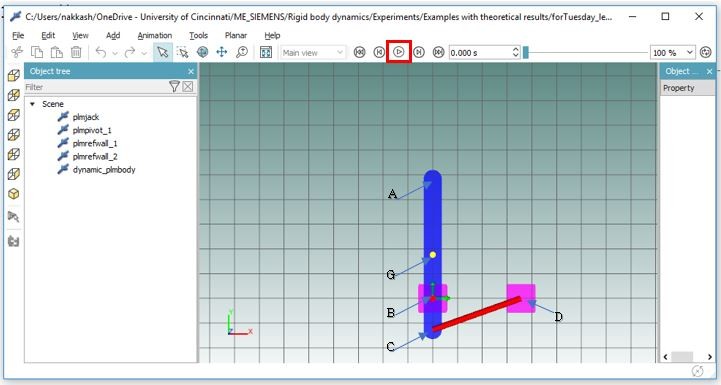The width and height of the screenshot is (721, 385).
Task: Open the Tools menu
Action: tap(198, 35)
